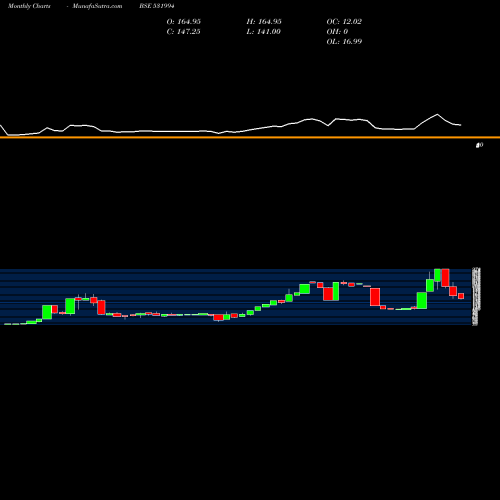
Task: Click the high value 'H: 164.95'
Action: 264,22
